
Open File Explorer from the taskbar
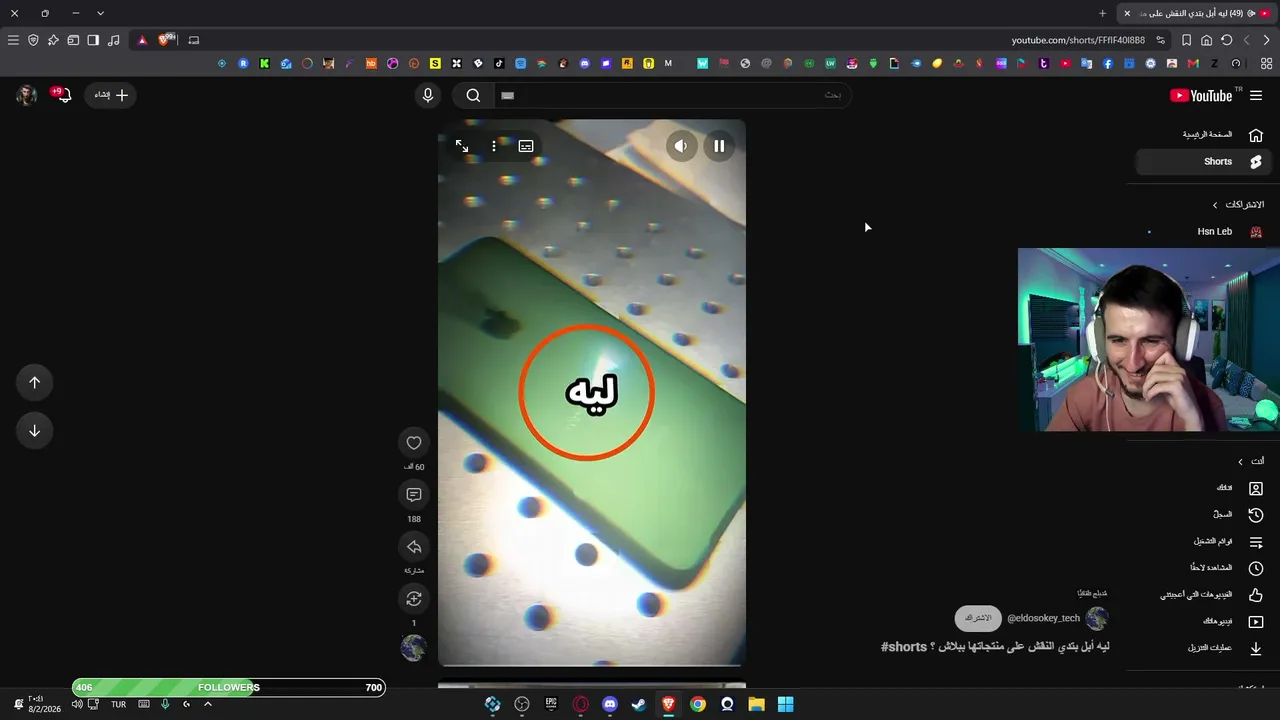coord(756,704)
